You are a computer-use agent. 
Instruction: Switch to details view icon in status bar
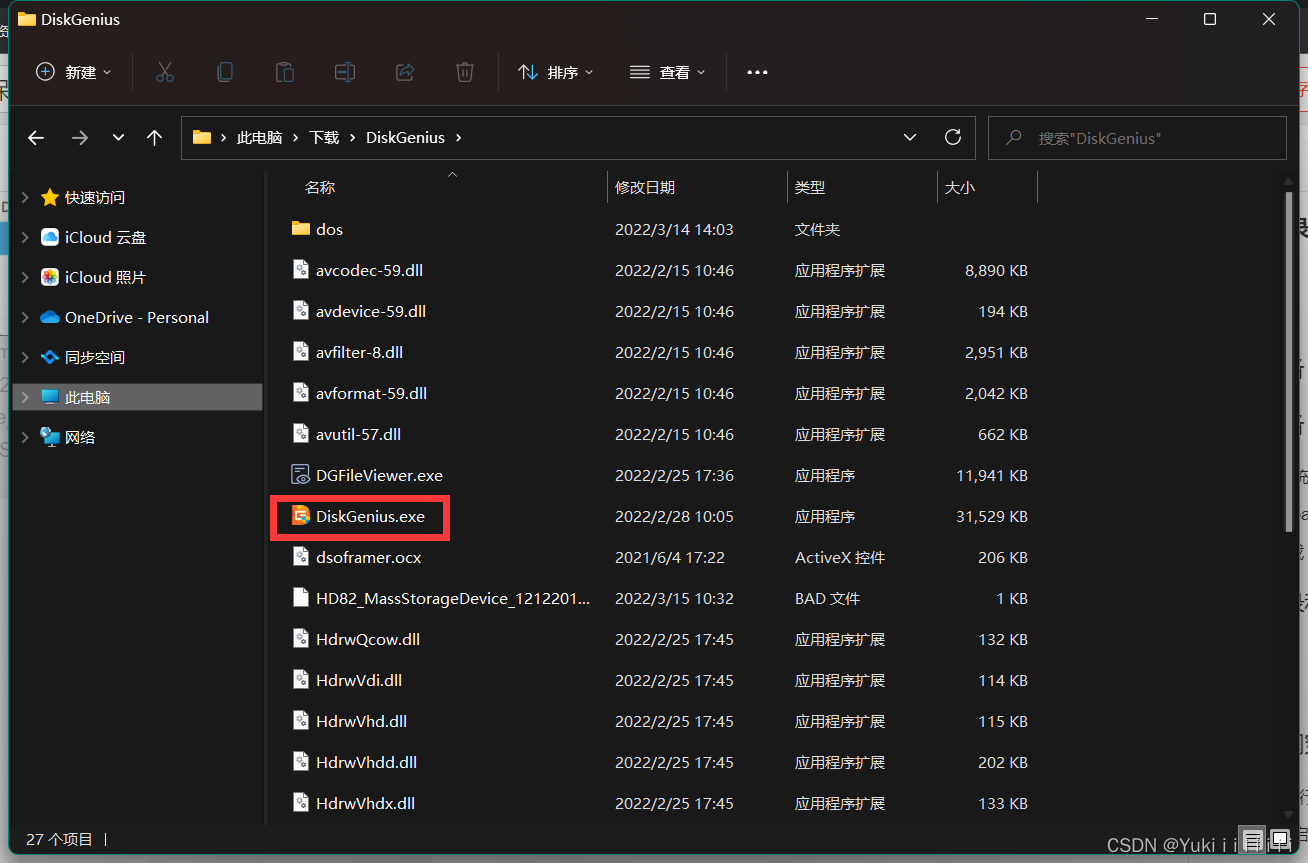(x=1251, y=839)
